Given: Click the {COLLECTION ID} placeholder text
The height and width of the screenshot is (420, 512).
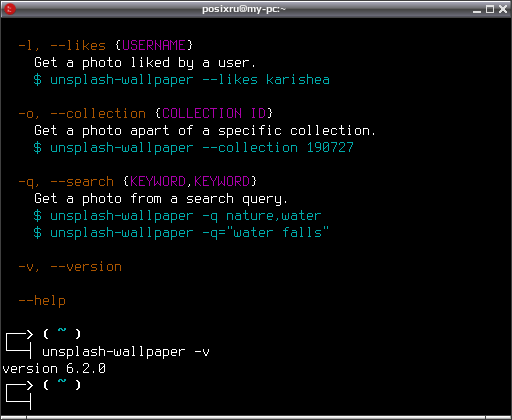Looking at the screenshot, I should click(214, 113).
